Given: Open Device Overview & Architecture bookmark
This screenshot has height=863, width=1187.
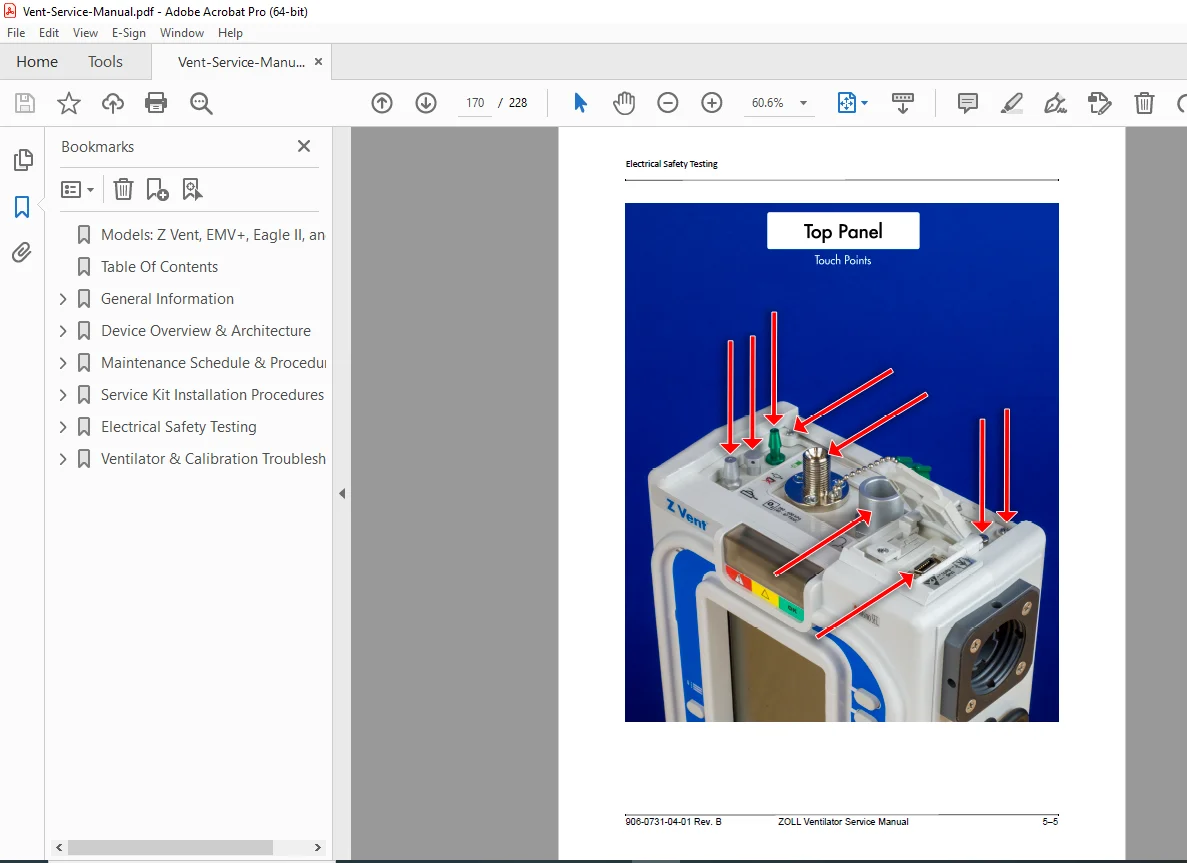Looking at the screenshot, I should click(x=206, y=331).
